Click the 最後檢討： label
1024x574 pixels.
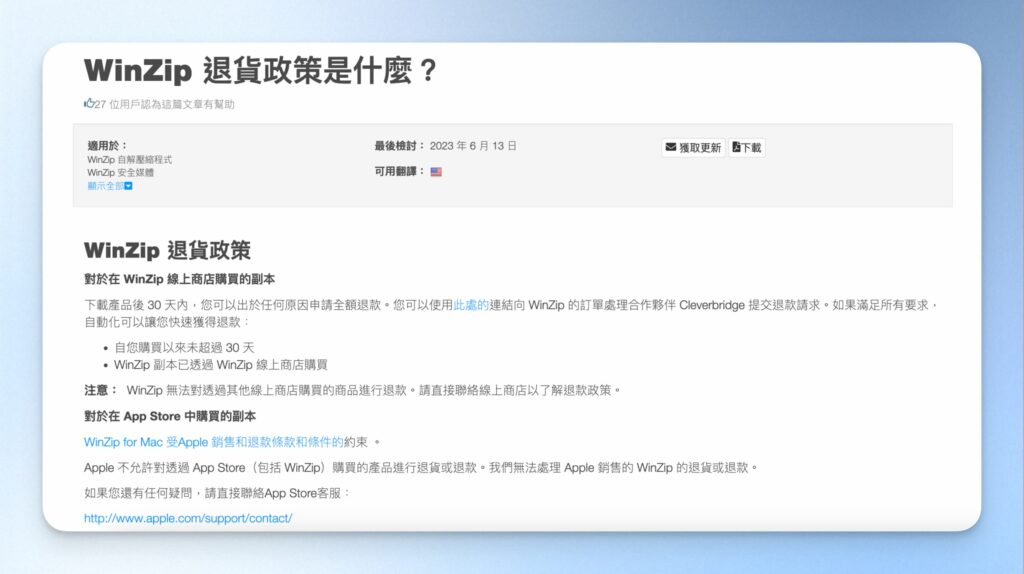coord(400,146)
